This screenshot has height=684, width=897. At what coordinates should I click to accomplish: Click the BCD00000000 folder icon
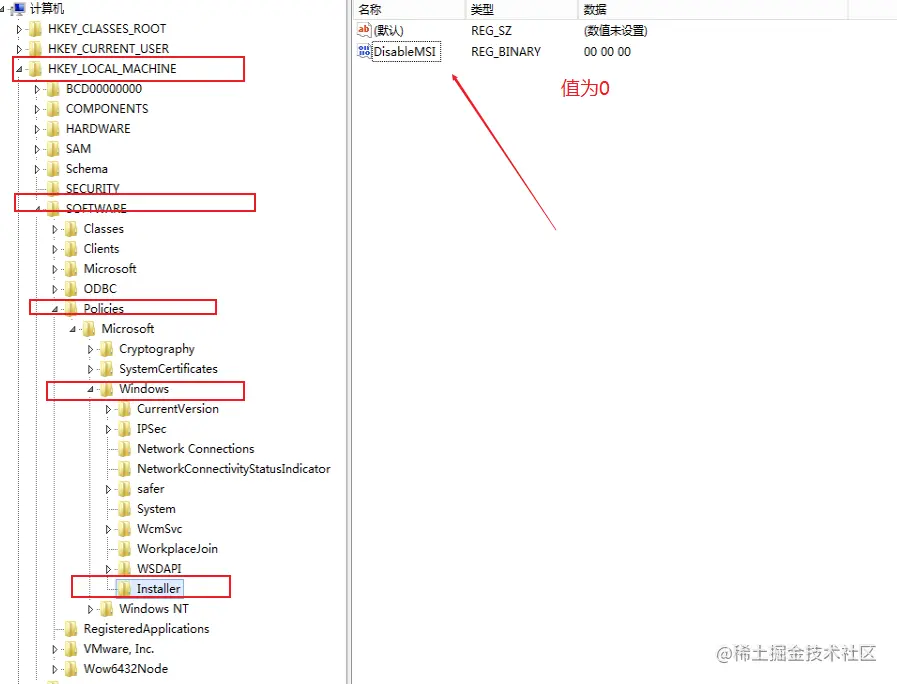coord(53,89)
